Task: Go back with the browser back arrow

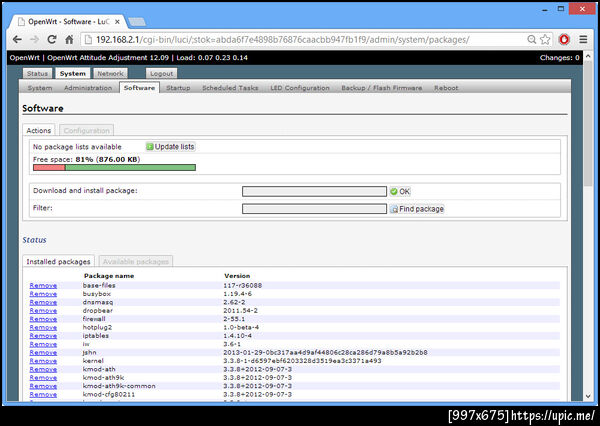Action: coord(17,39)
